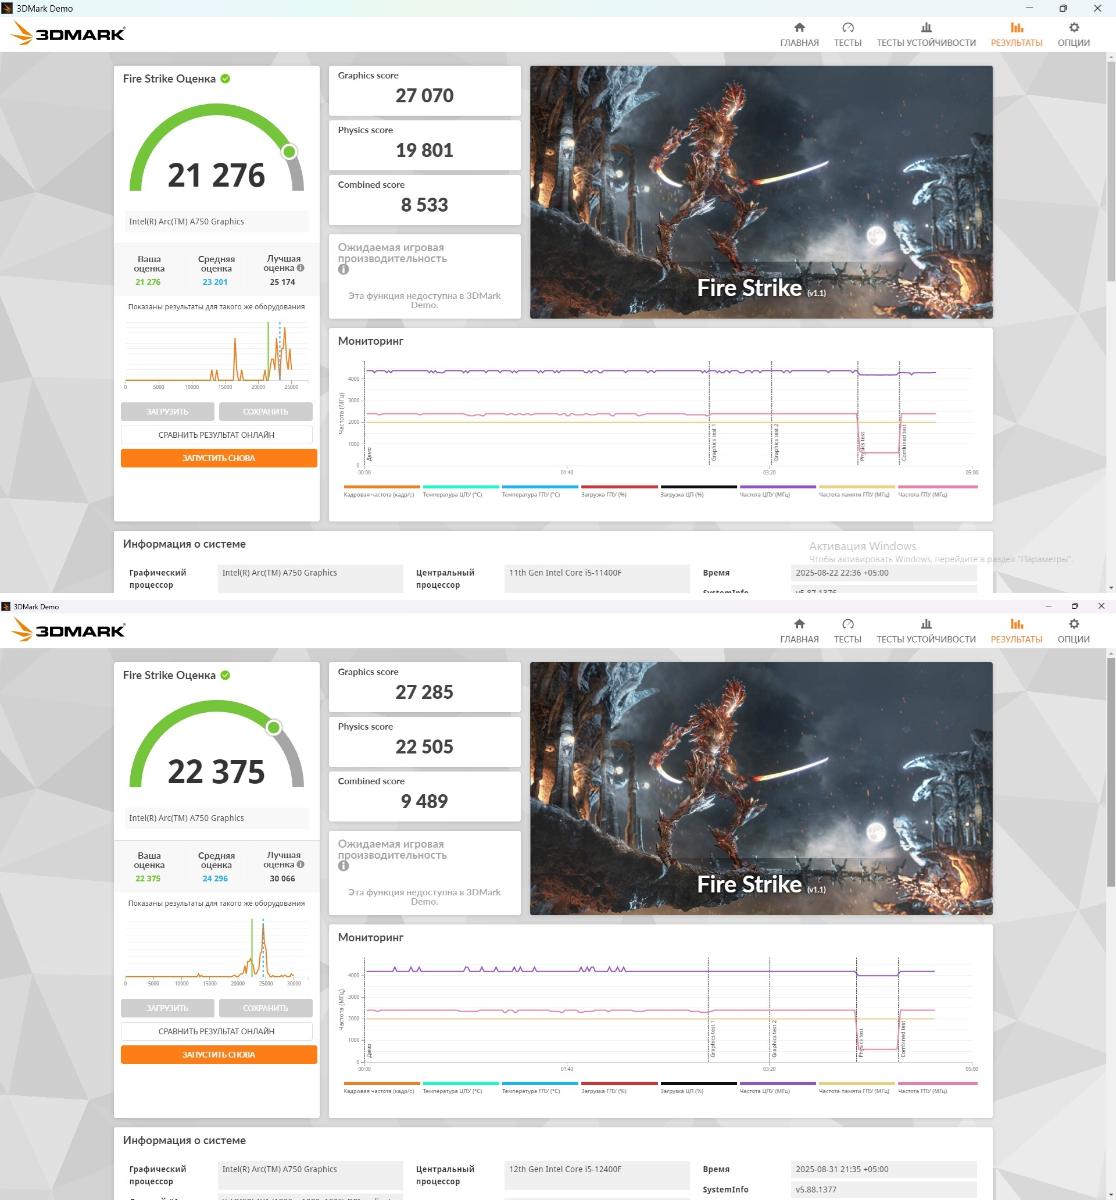Click Physics score 19 801 value
The height and width of the screenshot is (1200, 1116).
click(424, 150)
